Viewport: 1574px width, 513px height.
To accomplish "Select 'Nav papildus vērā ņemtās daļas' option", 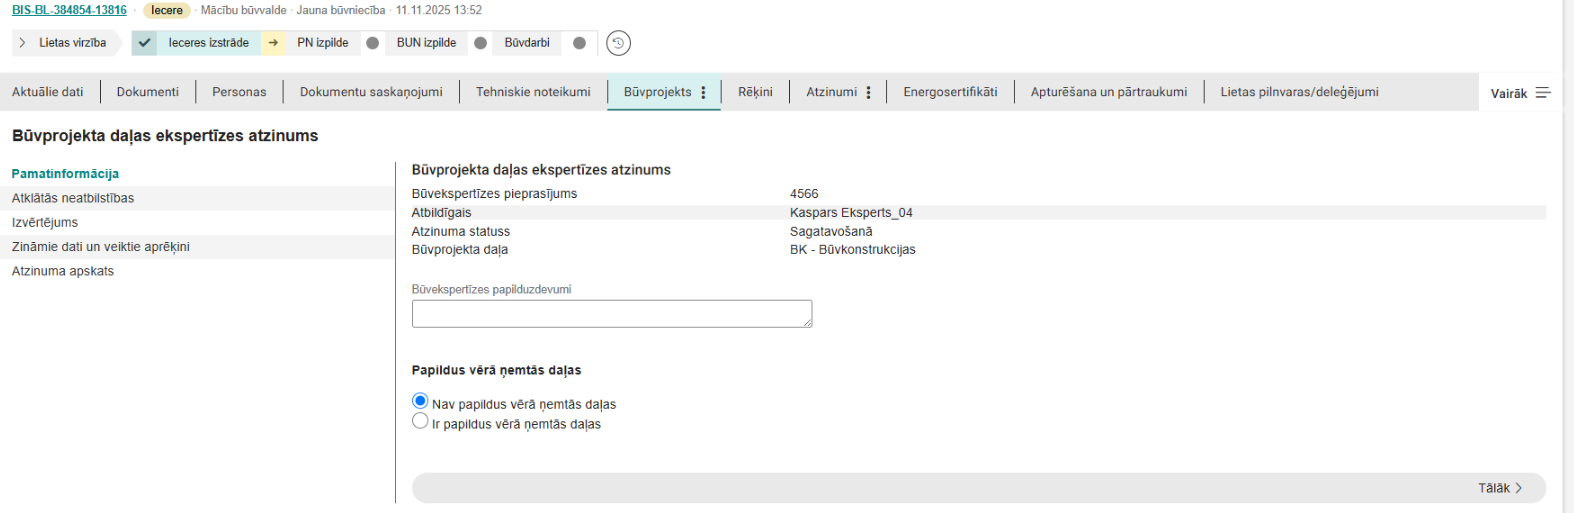I will tap(420, 401).
